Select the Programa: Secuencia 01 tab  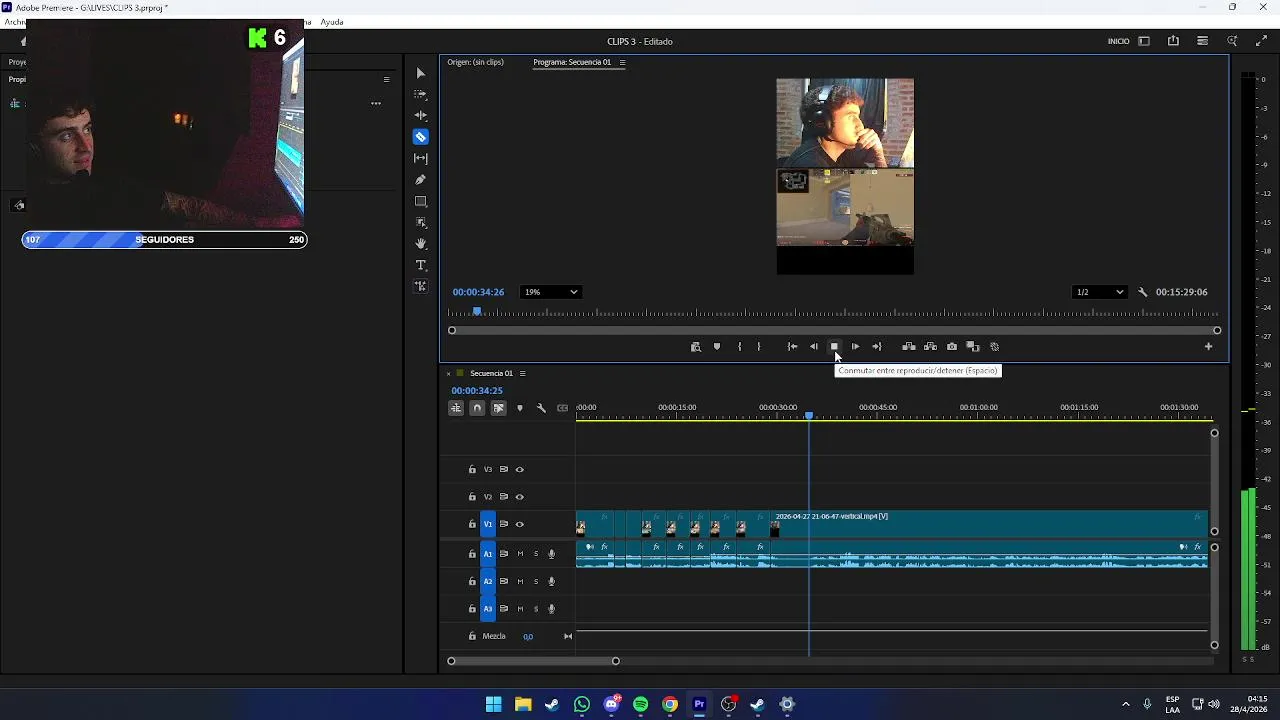click(572, 62)
